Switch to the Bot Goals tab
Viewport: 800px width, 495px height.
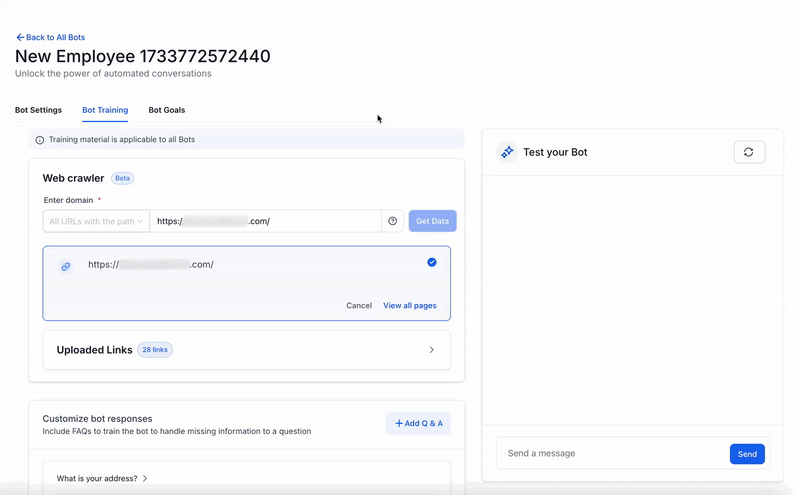coord(167,110)
